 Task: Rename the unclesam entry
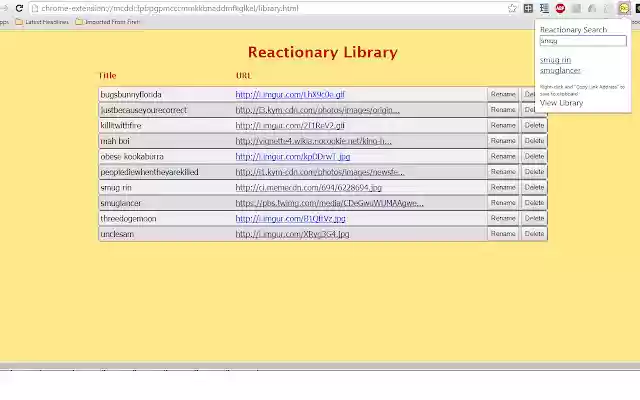click(x=503, y=234)
